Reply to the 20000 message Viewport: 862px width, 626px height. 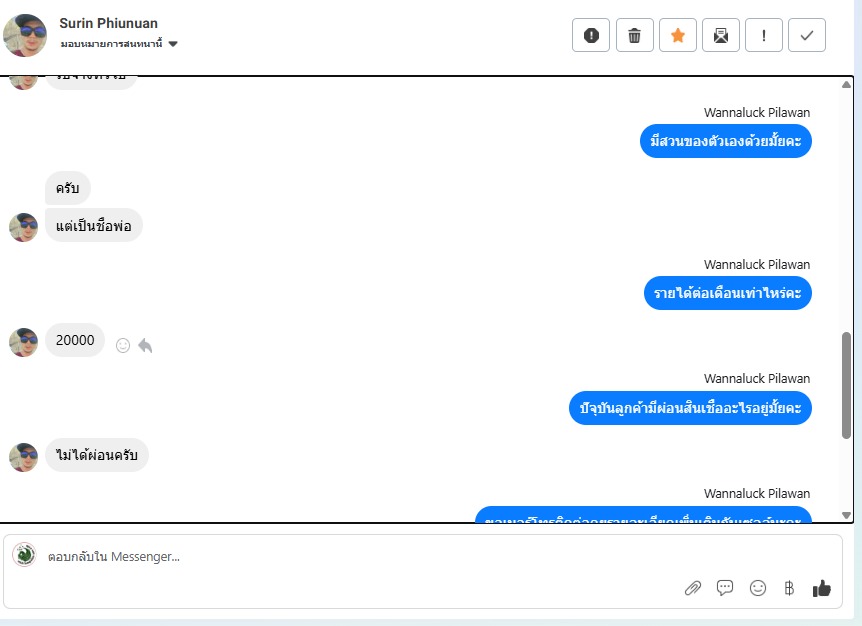click(145, 345)
